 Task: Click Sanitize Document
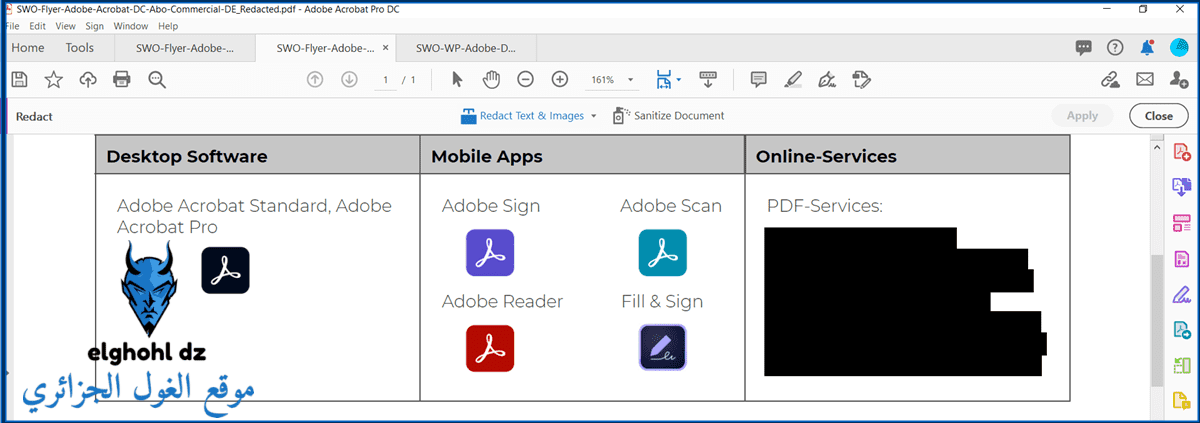coord(668,116)
